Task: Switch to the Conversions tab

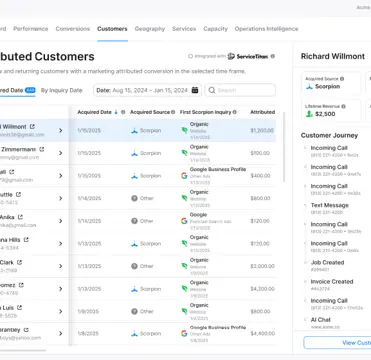Action: pos(73,29)
